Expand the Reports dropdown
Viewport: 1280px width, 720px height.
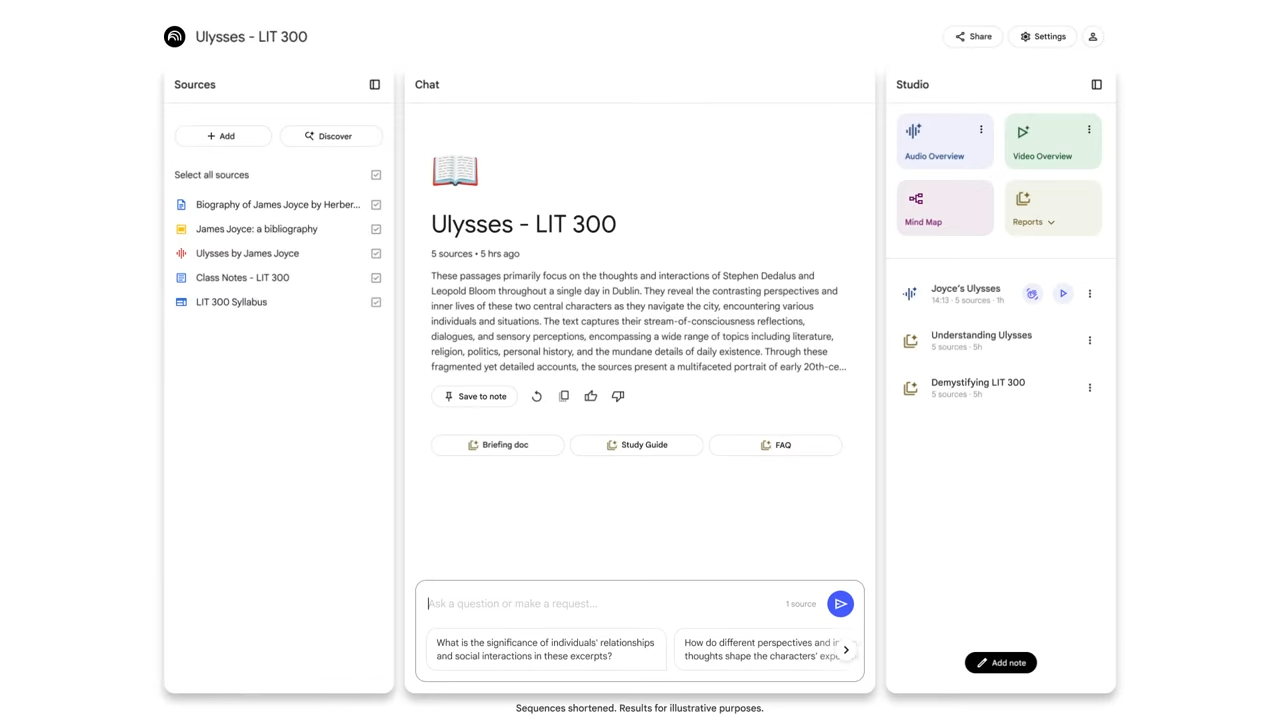tap(1051, 222)
